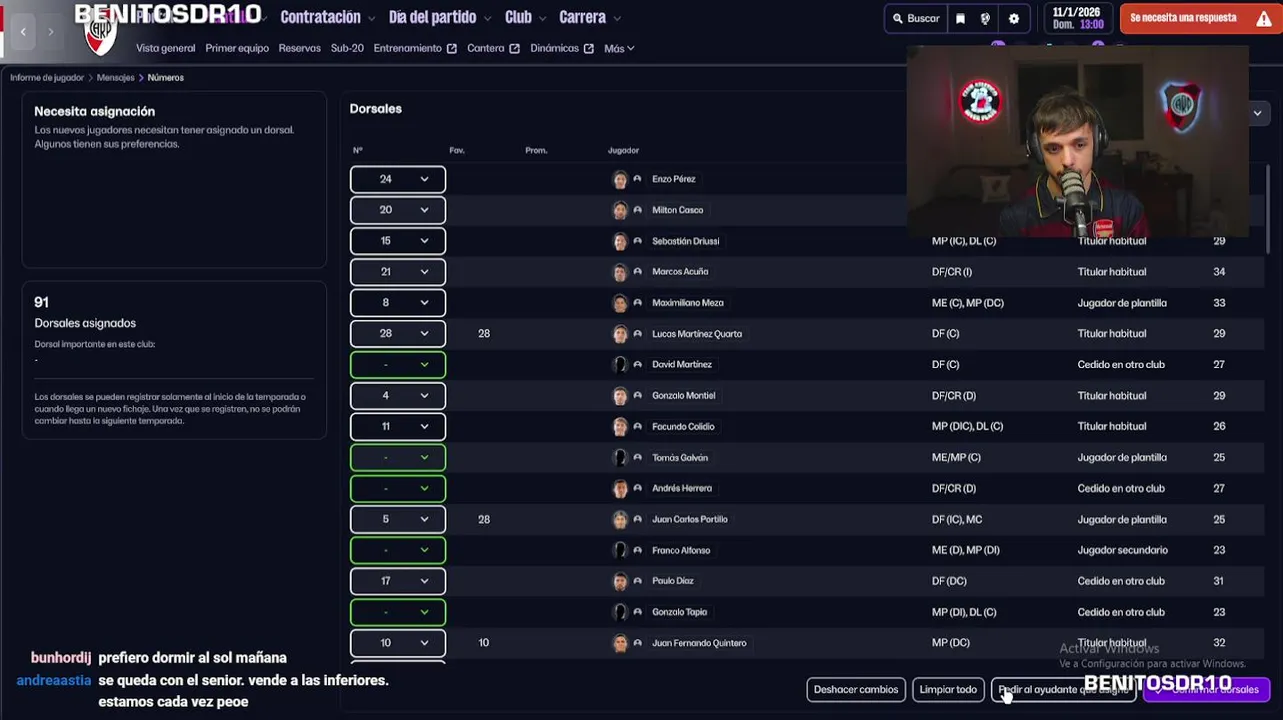The height and width of the screenshot is (720, 1283).
Task: Switch to Reservas tab
Action: [299, 48]
